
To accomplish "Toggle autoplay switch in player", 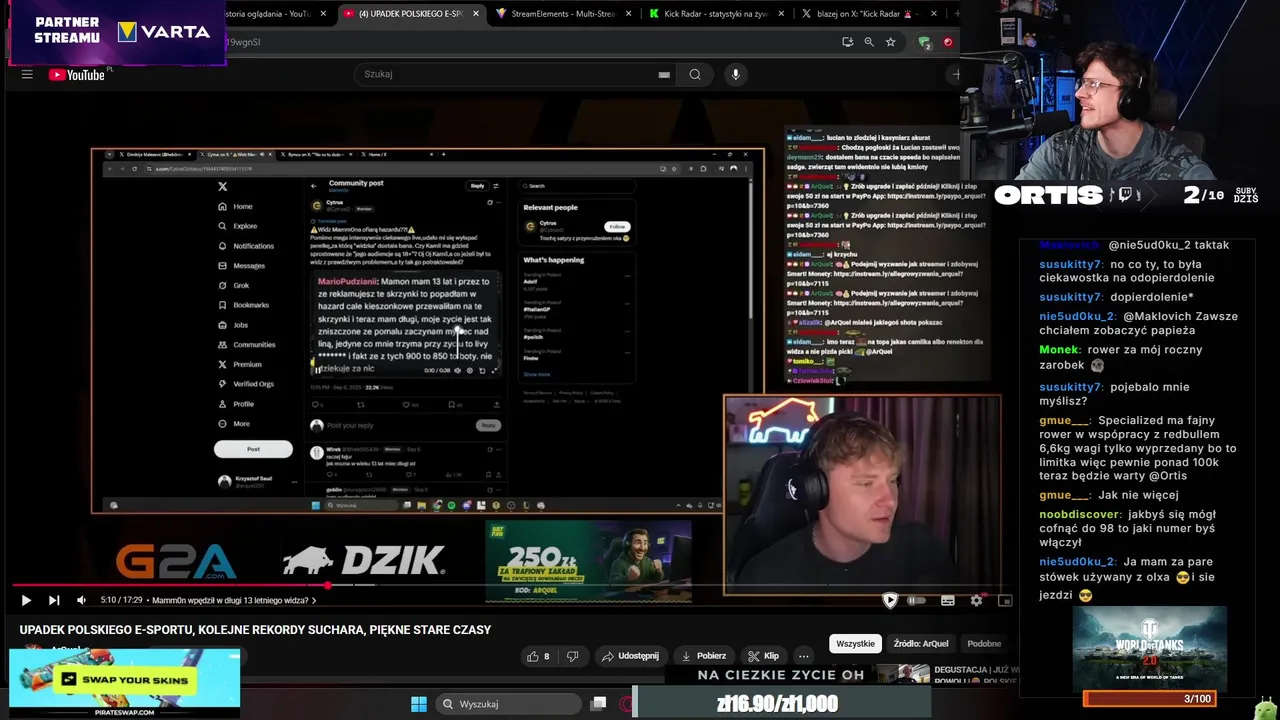I will 915,600.
